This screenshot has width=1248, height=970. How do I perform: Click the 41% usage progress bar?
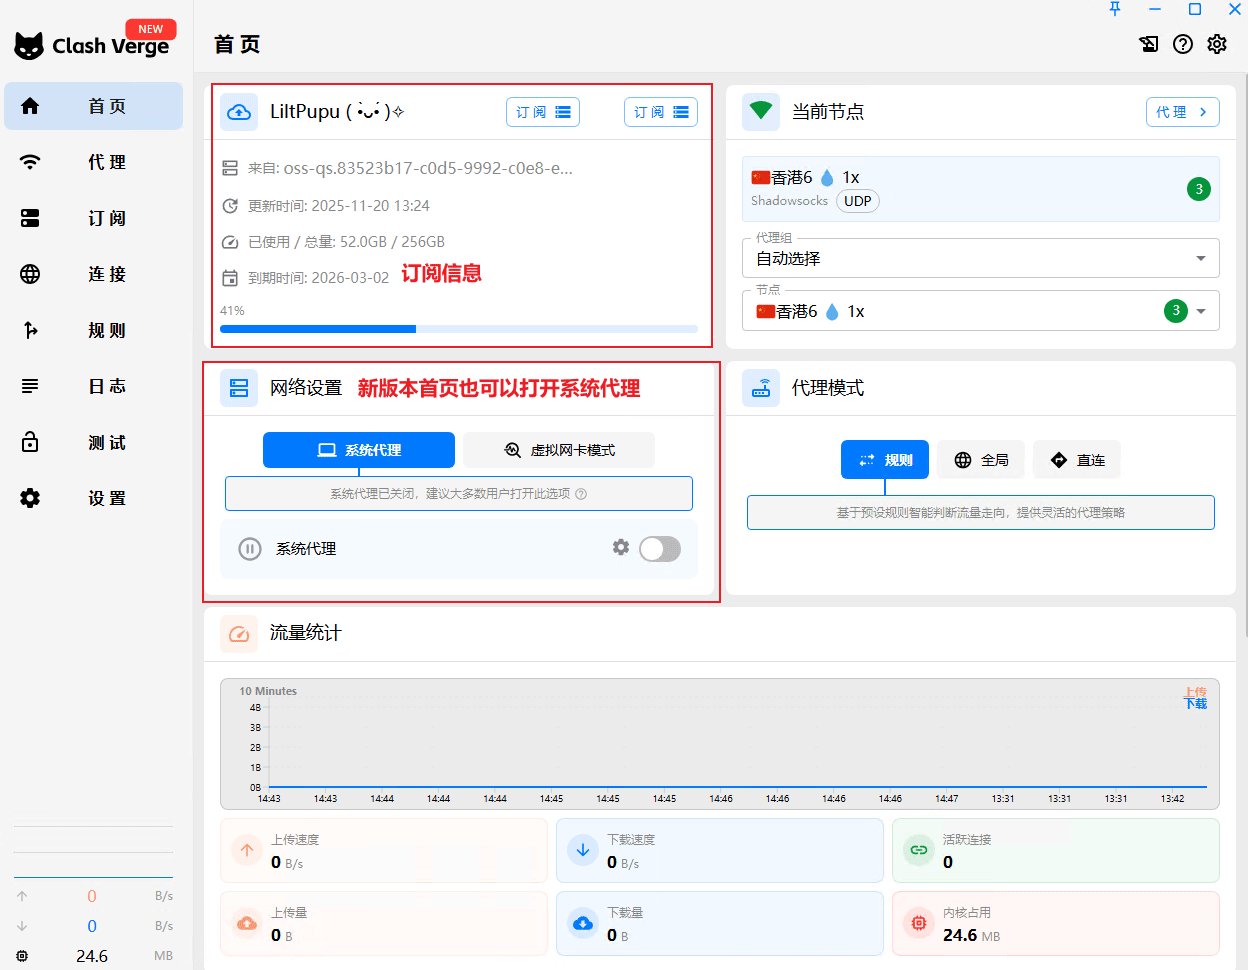(x=458, y=329)
